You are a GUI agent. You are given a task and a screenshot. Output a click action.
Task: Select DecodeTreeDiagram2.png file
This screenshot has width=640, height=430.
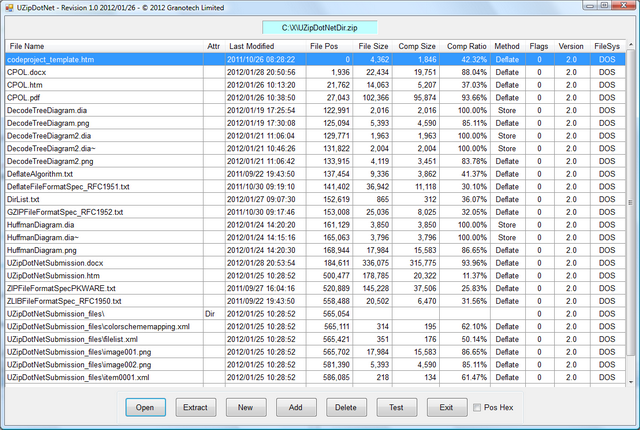[x=315, y=161]
